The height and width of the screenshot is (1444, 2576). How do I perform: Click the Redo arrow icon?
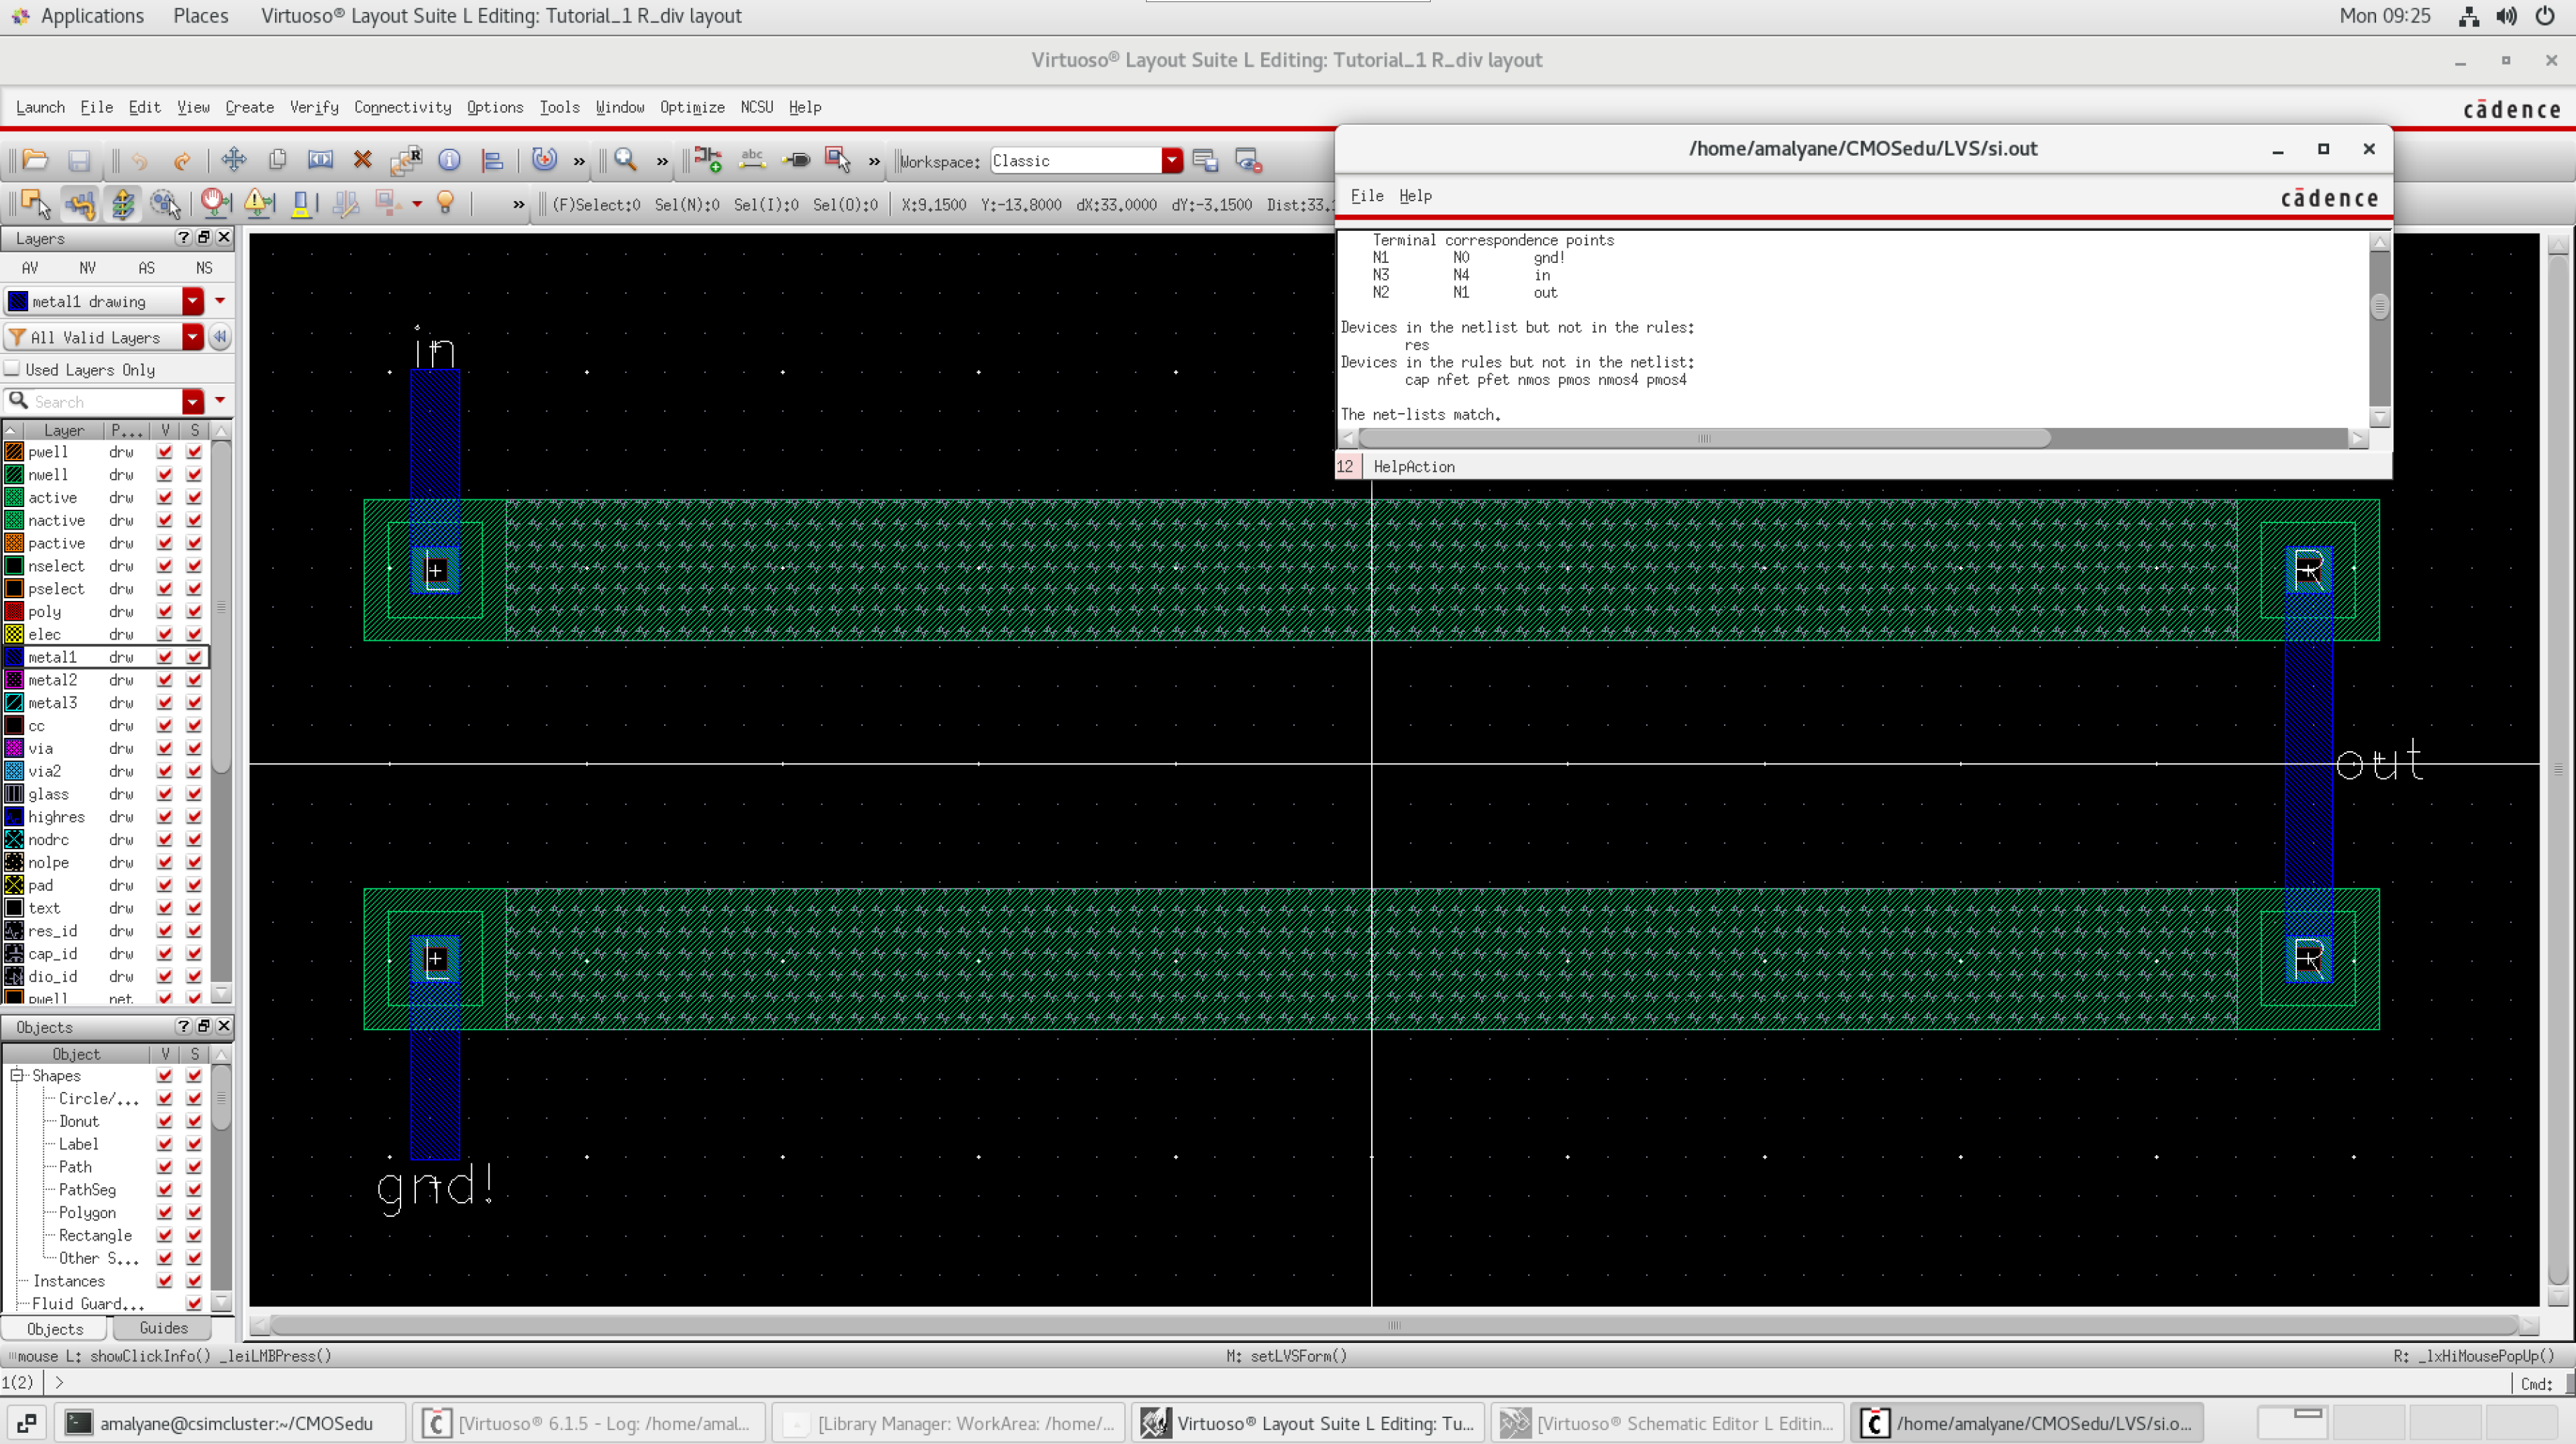(181, 160)
